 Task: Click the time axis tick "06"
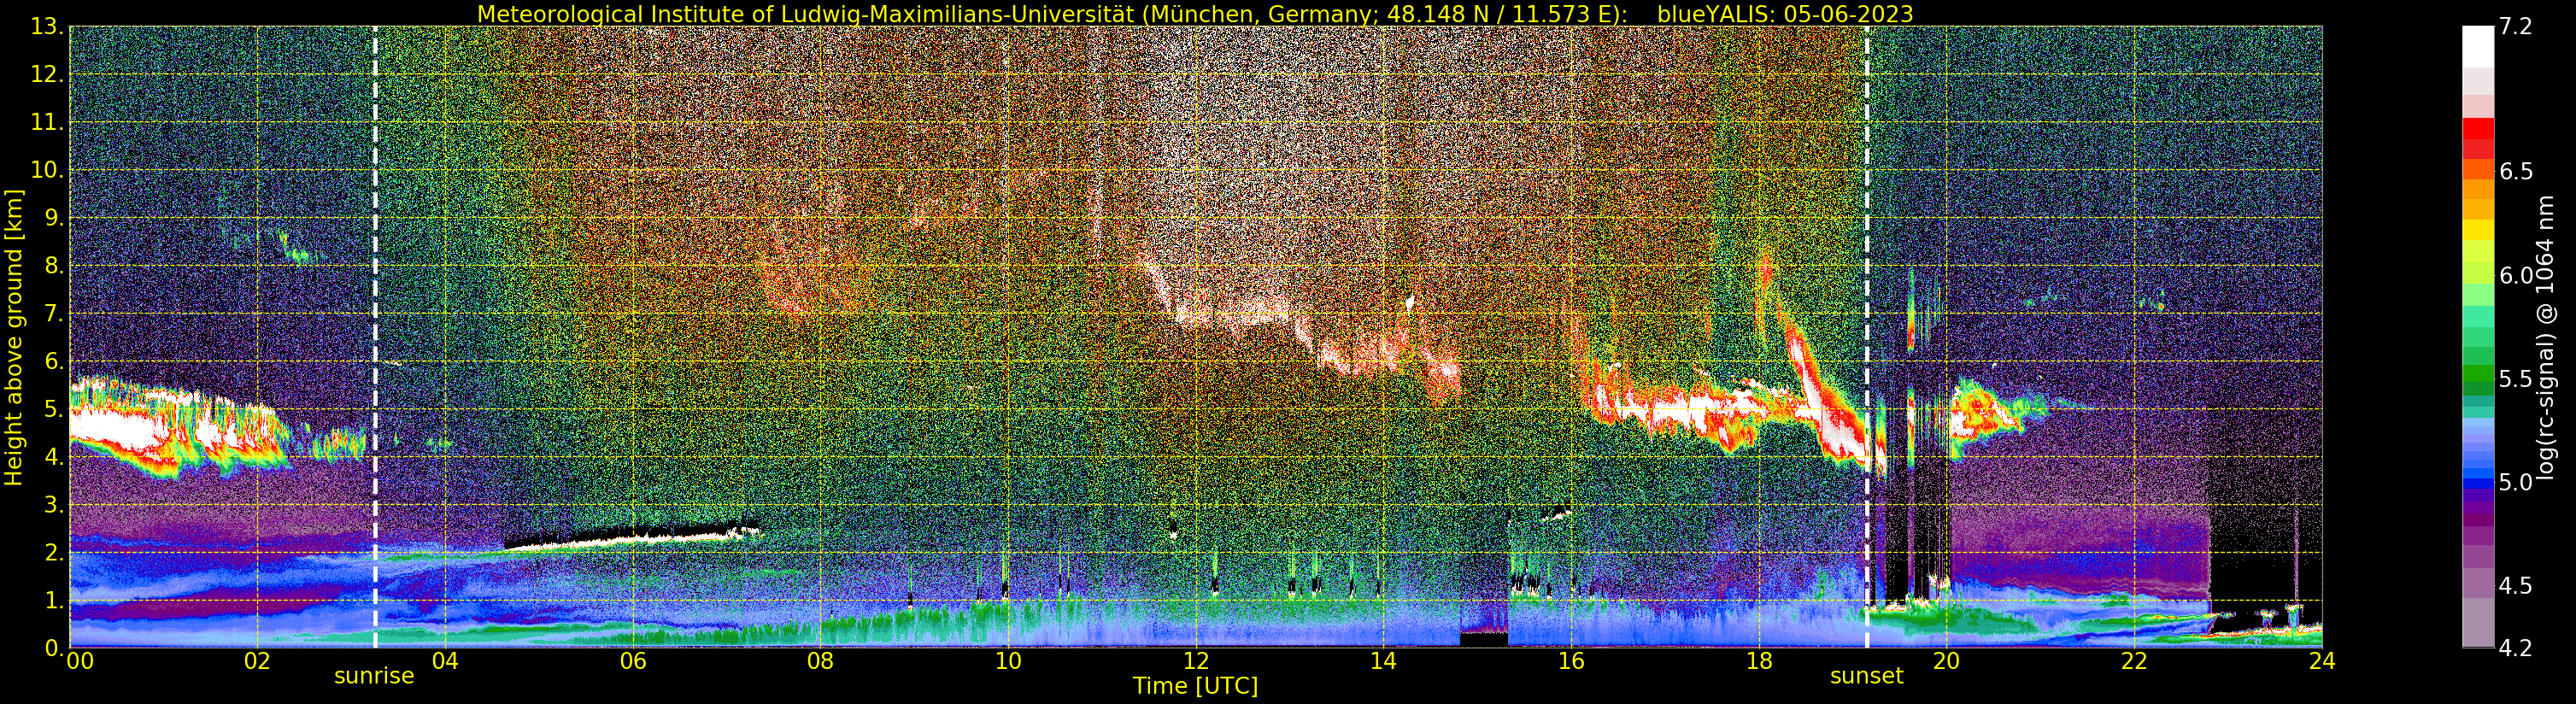coord(633,661)
